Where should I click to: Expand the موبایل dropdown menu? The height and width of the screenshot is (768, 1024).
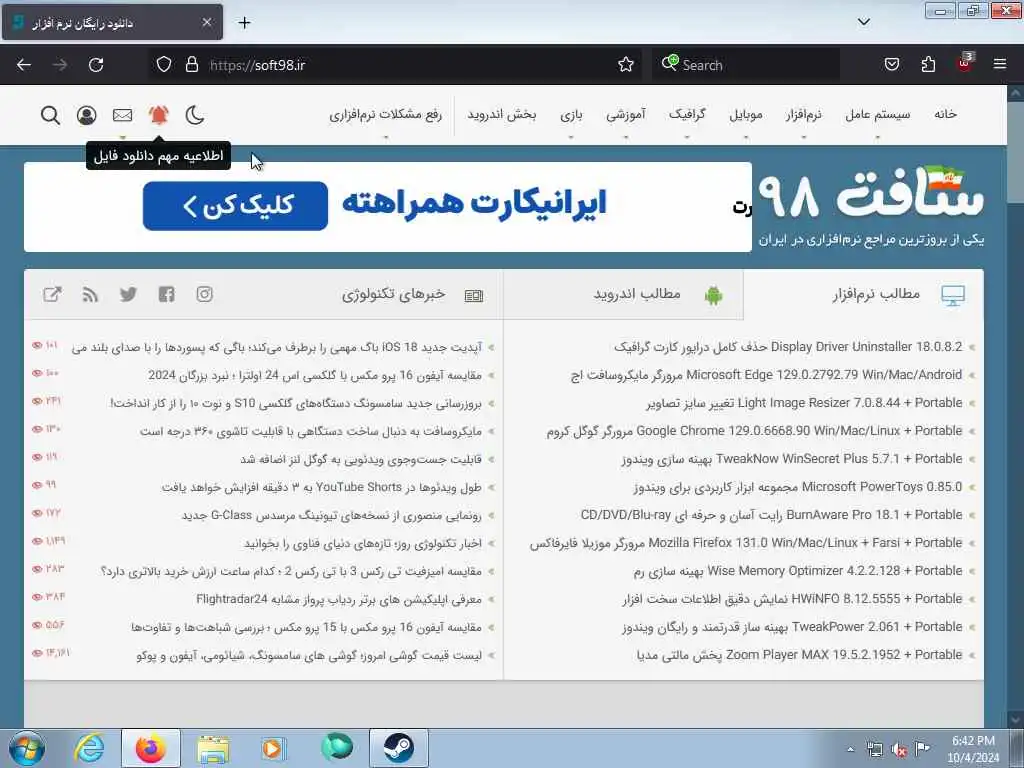745,115
